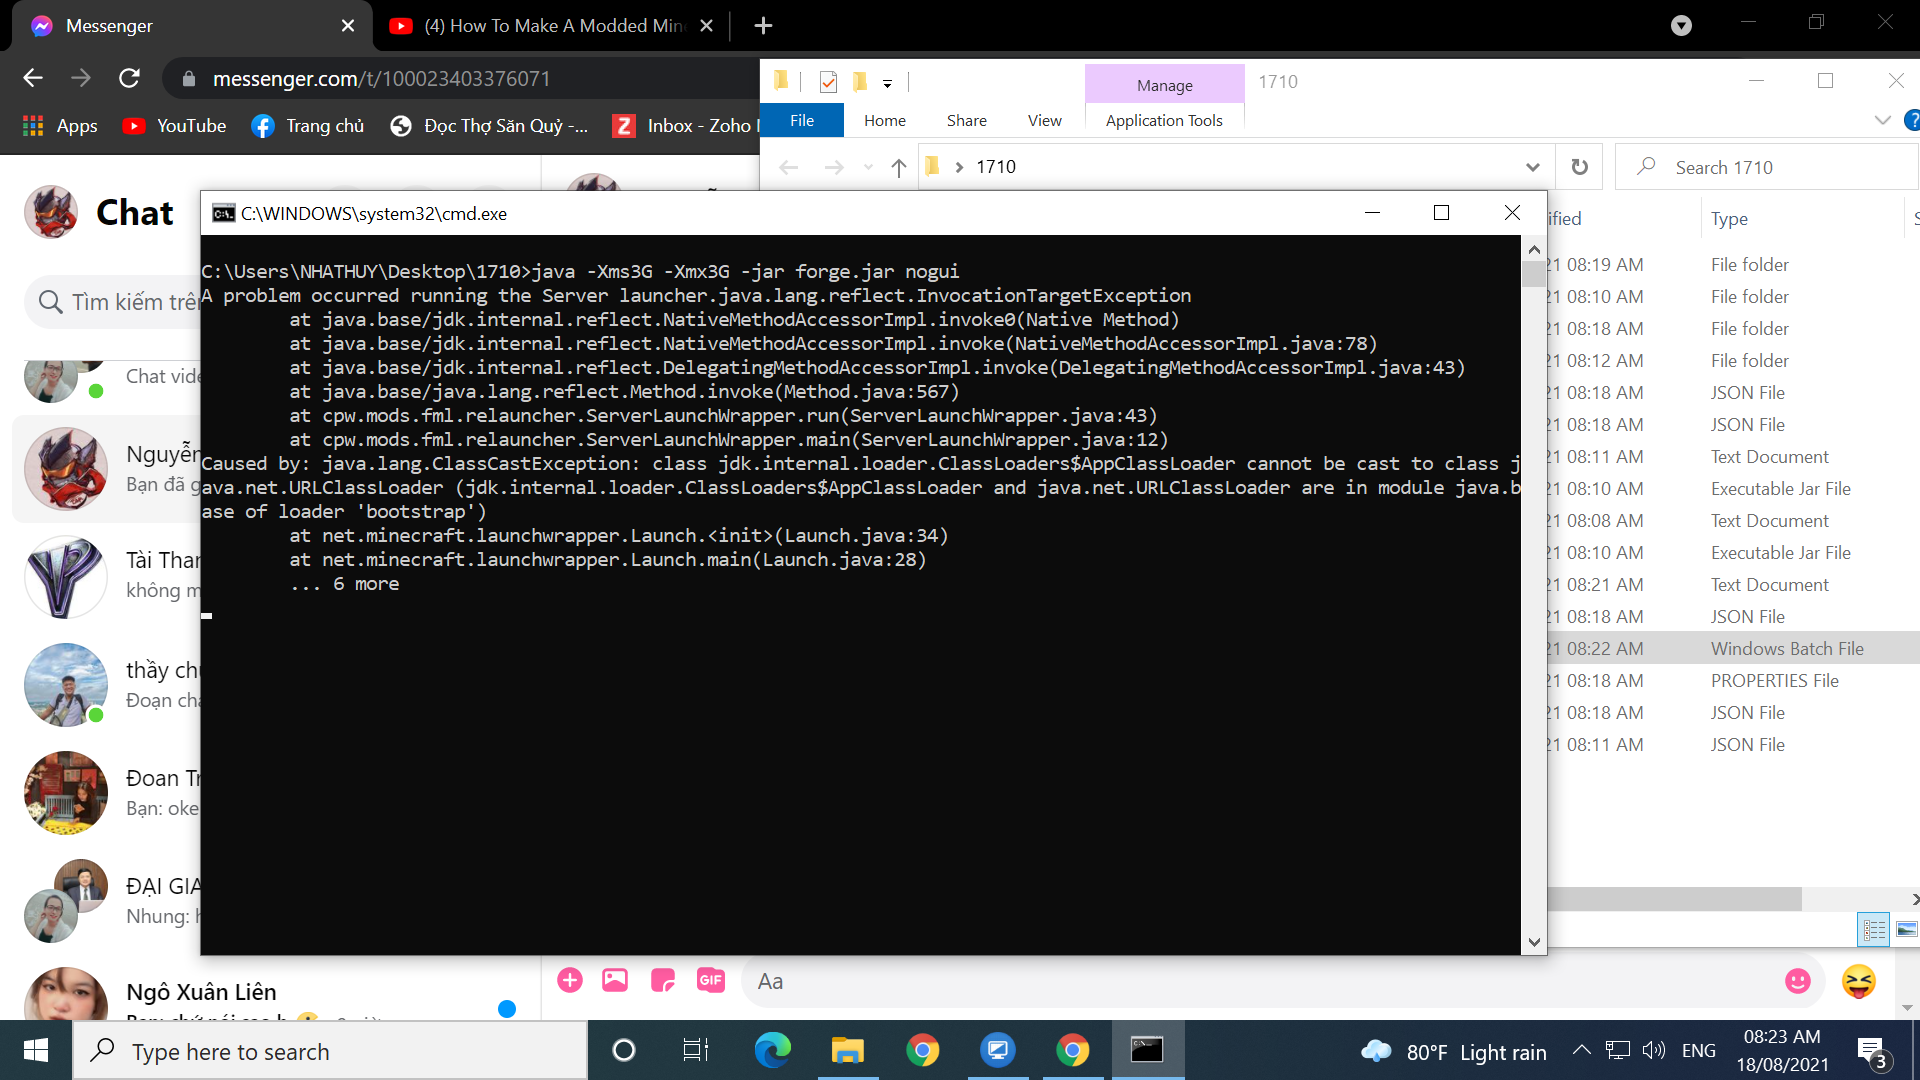Toggle details view layout button
The width and height of the screenshot is (1920, 1080).
(1874, 930)
